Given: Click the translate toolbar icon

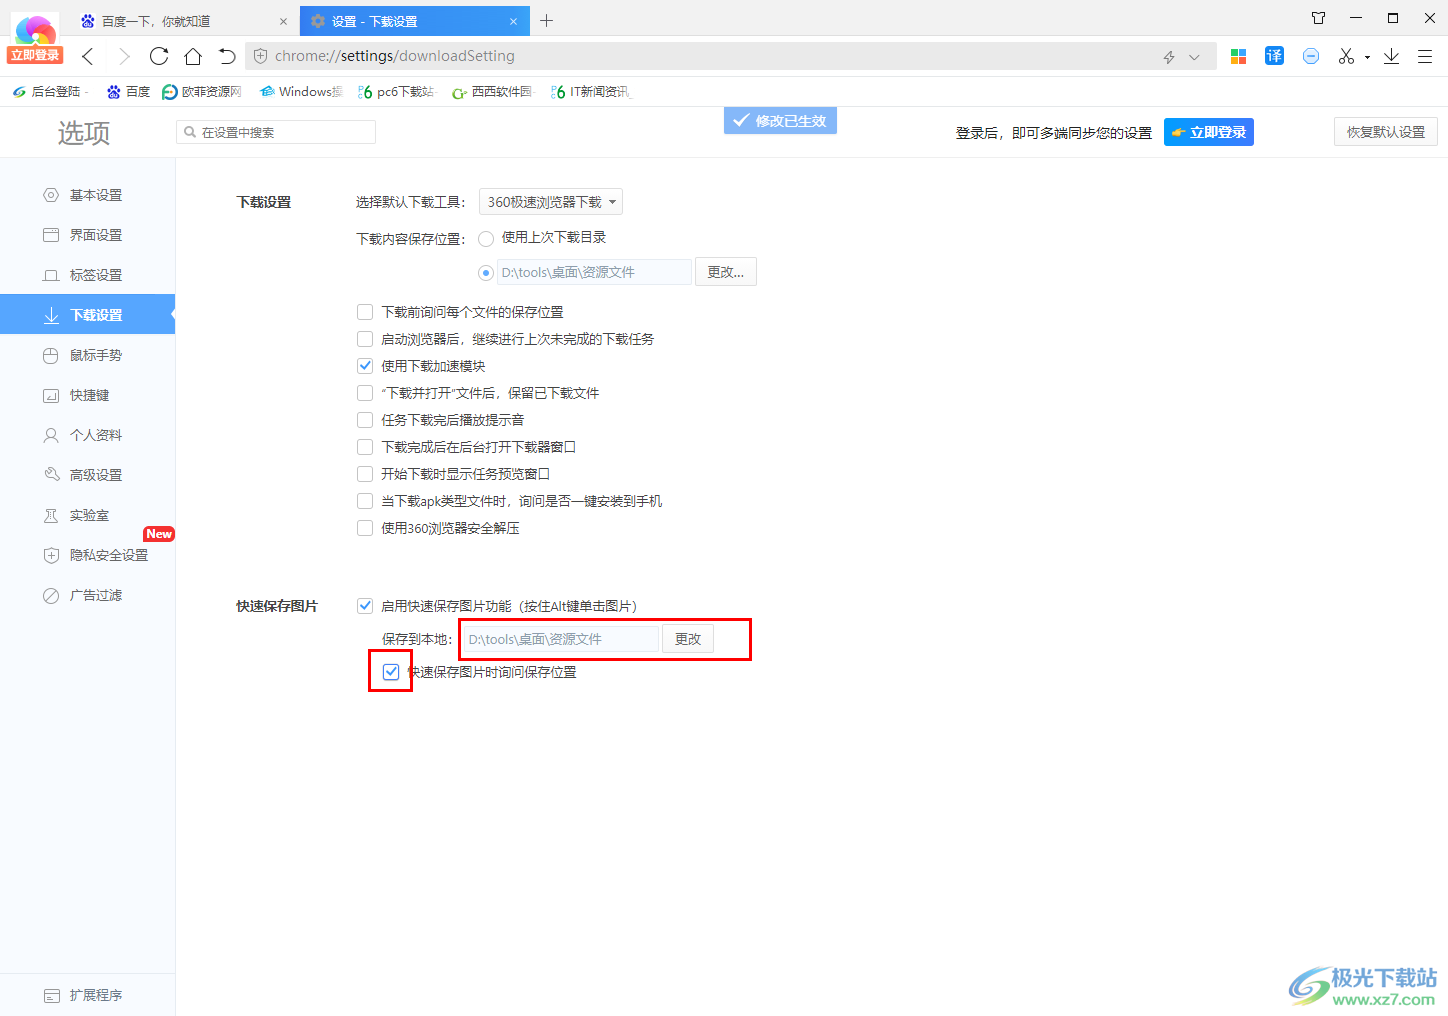Looking at the screenshot, I should 1274,56.
